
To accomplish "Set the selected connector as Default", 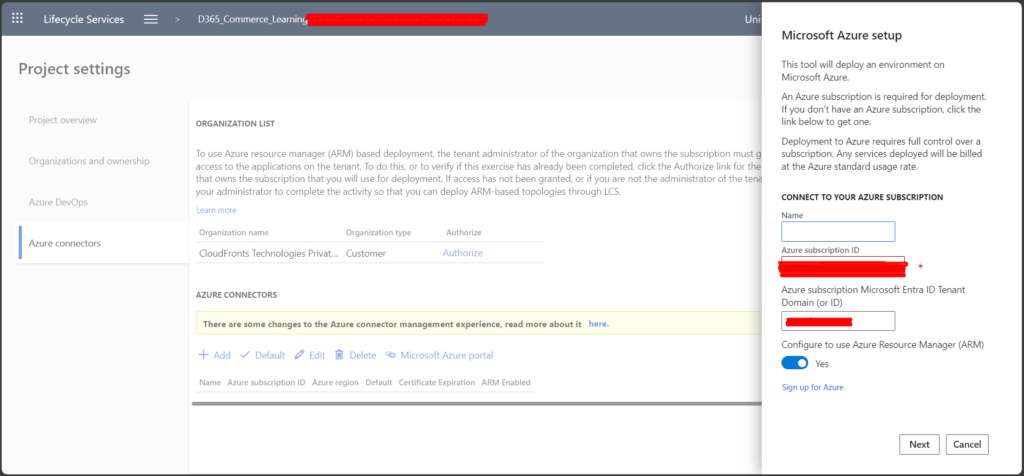I will coord(263,355).
